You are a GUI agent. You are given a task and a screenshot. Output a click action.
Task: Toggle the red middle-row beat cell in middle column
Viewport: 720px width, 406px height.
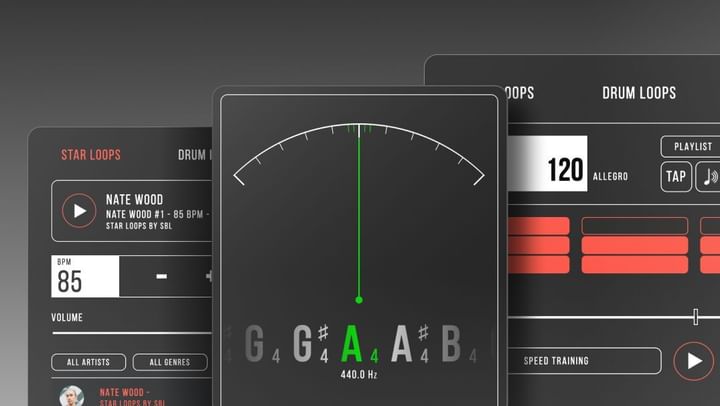[x=634, y=245]
